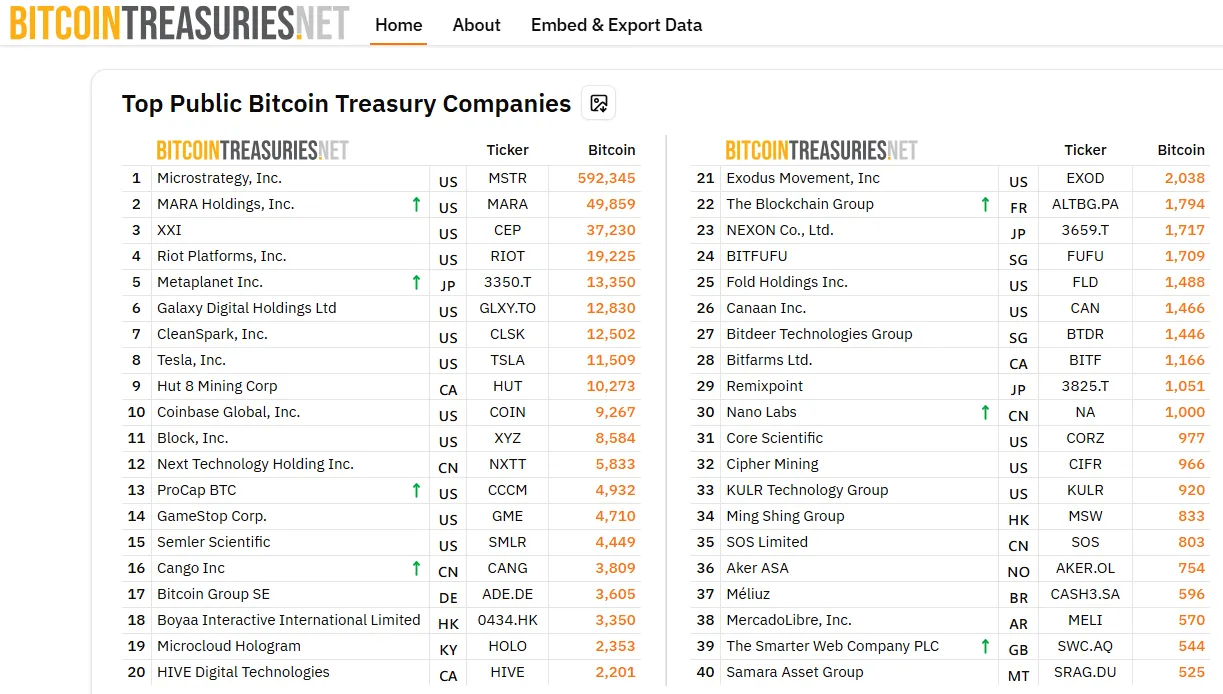Click the 0434.HK ticker cell
This screenshot has height=694, width=1223.
(x=507, y=620)
